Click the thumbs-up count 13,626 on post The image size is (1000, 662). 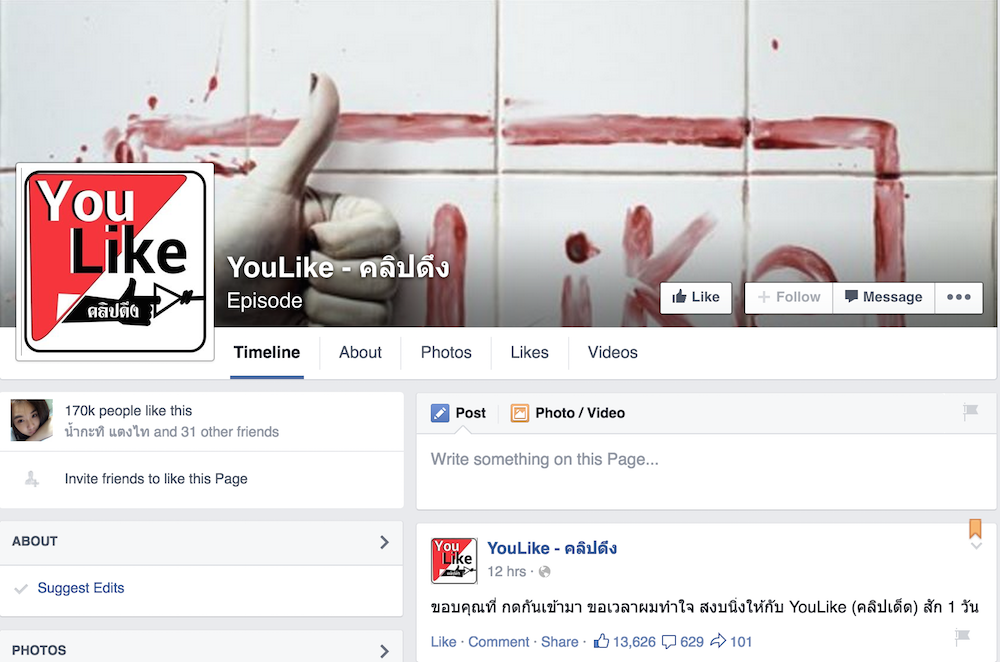[x=624, y=642]
